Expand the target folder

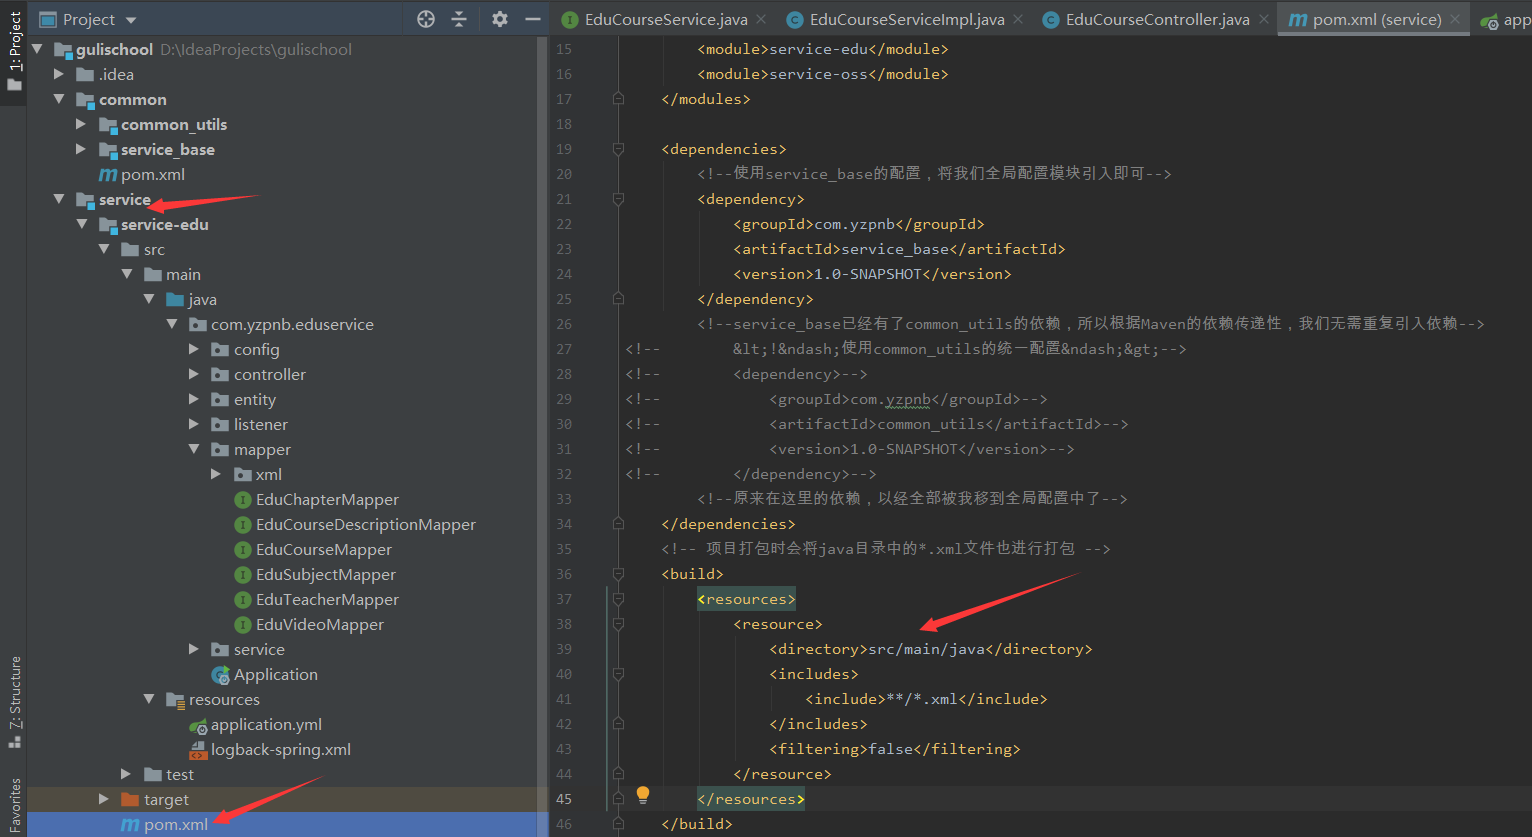click(x=104, y=799)
